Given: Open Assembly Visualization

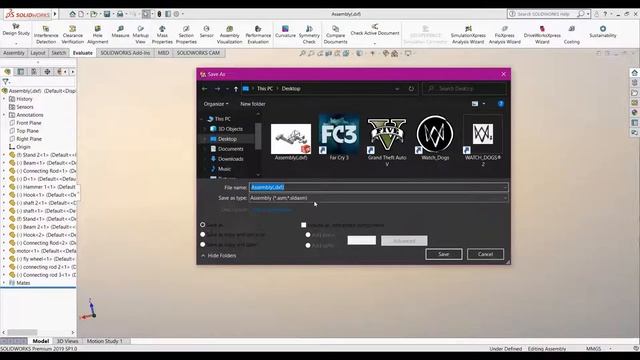Looking at the screenshot, I should pyautogui.click(x=229, y=35).
